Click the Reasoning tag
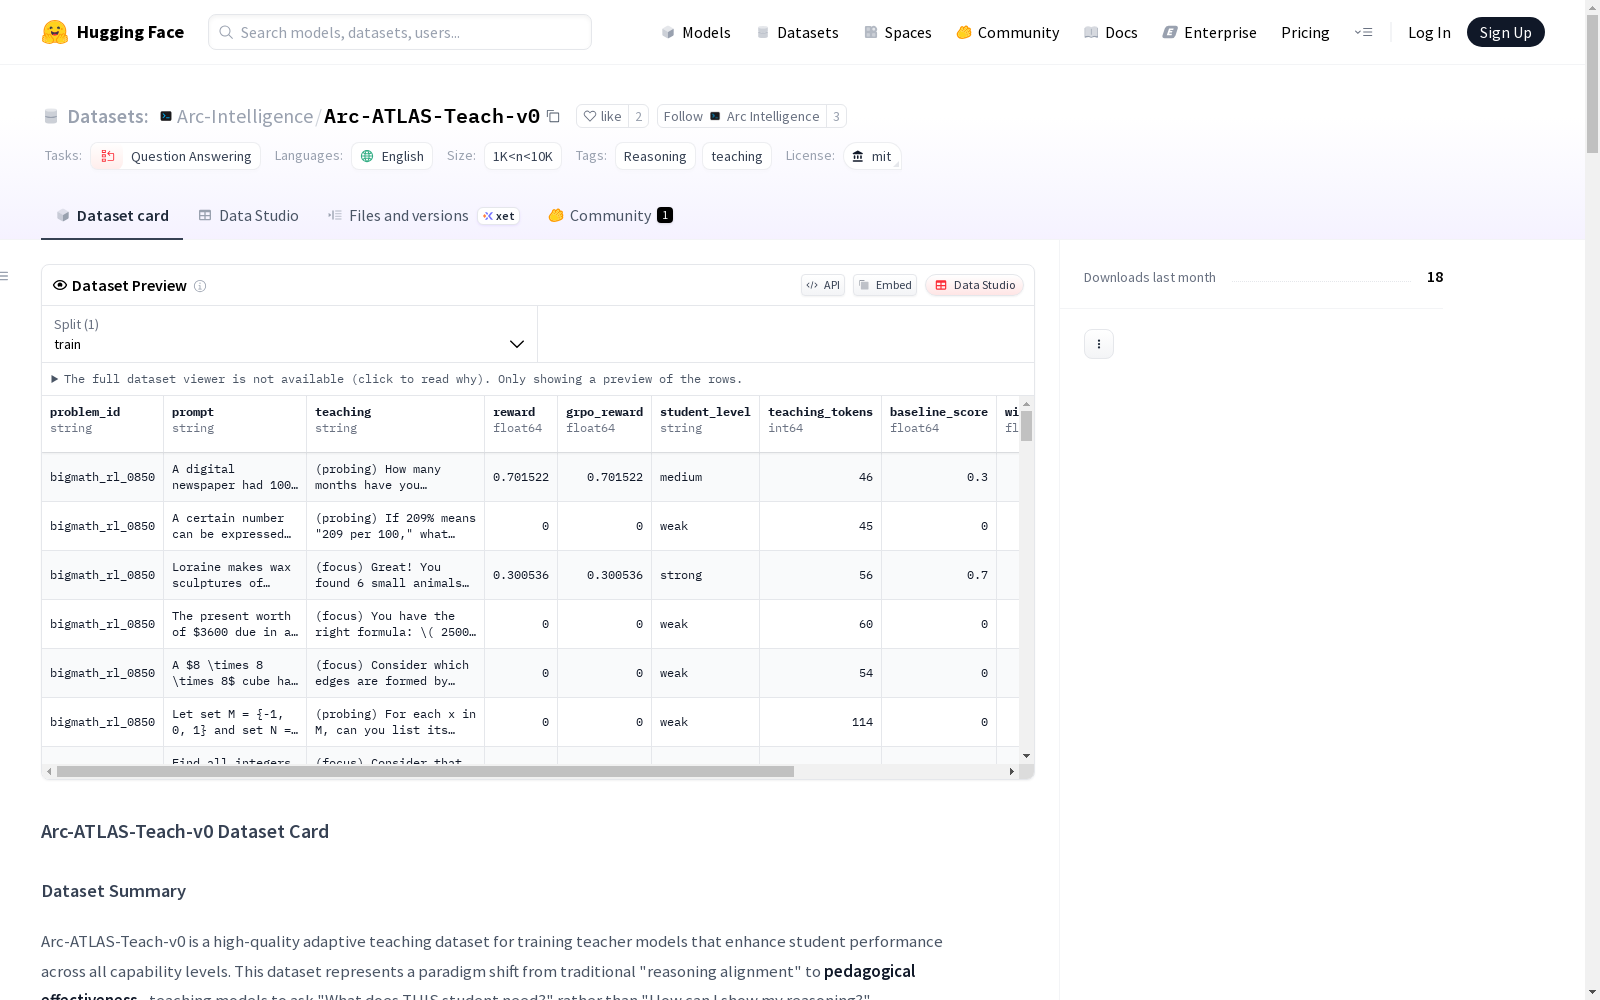The image size is (1600, 1000). pyautogui.click(x=655, y=156)
